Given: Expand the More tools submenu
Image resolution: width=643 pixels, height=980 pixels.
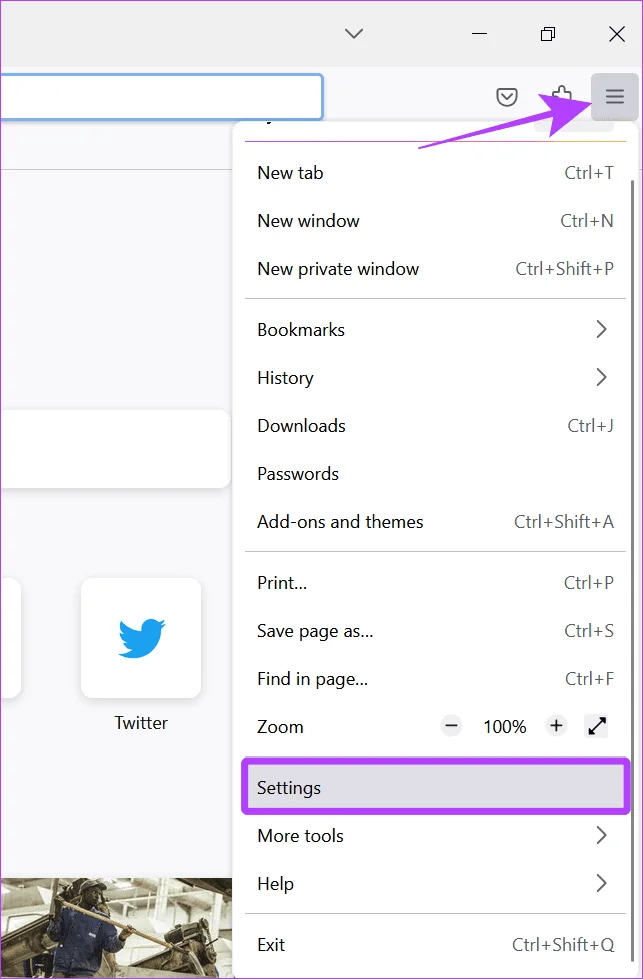Looking at the screenshot, I should (x=436, y=836).
